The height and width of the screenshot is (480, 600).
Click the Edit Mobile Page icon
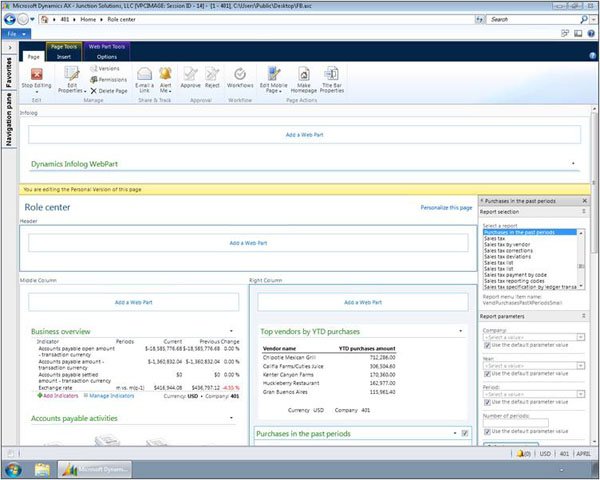coord(274,73)
